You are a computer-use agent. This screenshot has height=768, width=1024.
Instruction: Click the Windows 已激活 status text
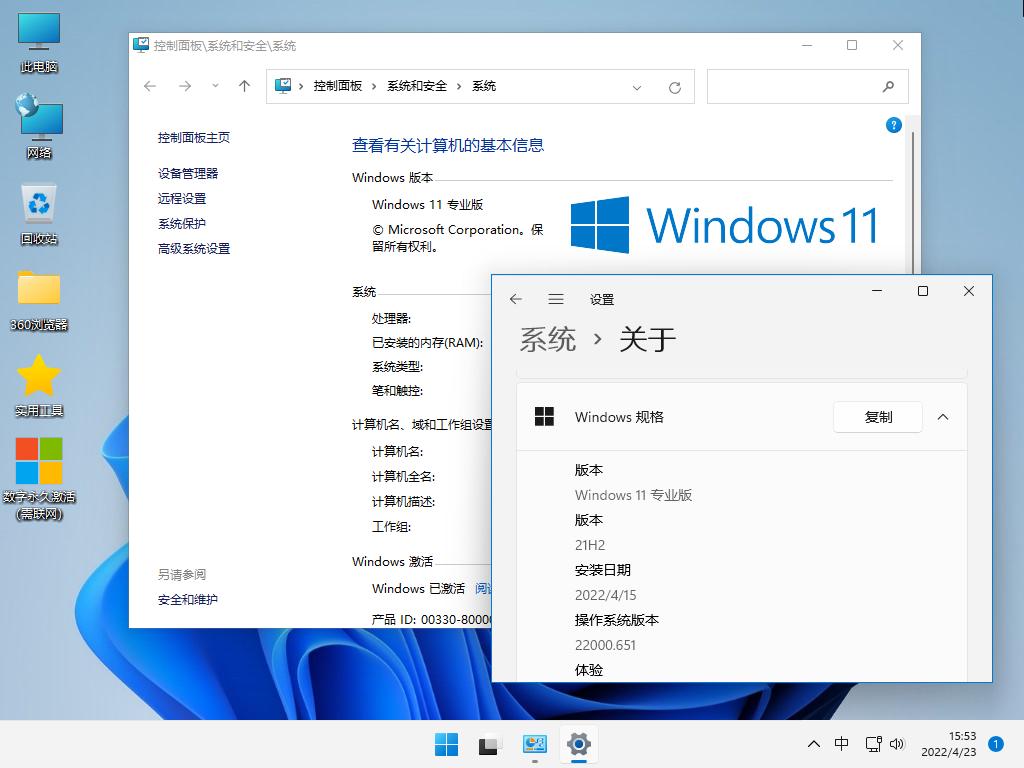(x=419, y=588)
